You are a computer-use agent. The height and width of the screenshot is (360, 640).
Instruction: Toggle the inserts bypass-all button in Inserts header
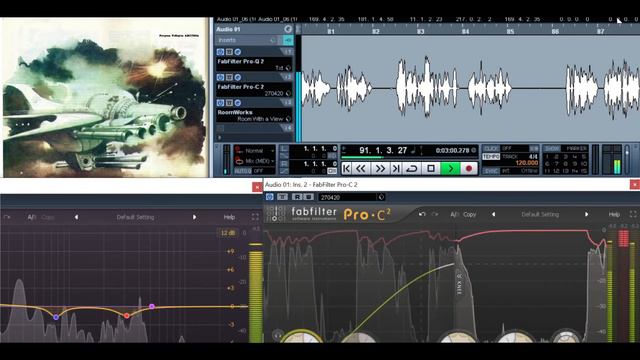click(x=289, y=40)
